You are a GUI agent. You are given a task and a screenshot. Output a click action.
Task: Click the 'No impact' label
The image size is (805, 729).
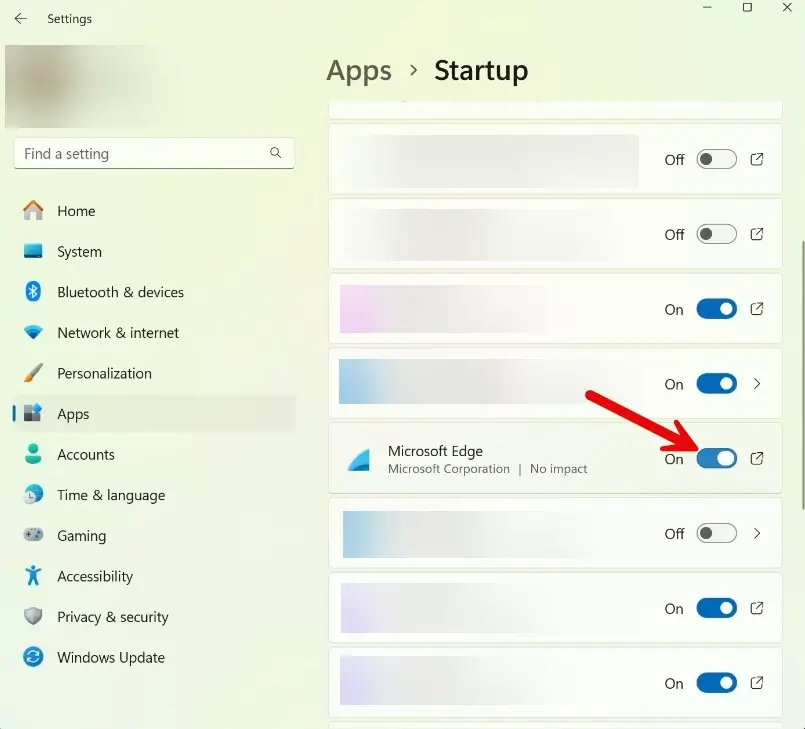[x=559, y=469]
